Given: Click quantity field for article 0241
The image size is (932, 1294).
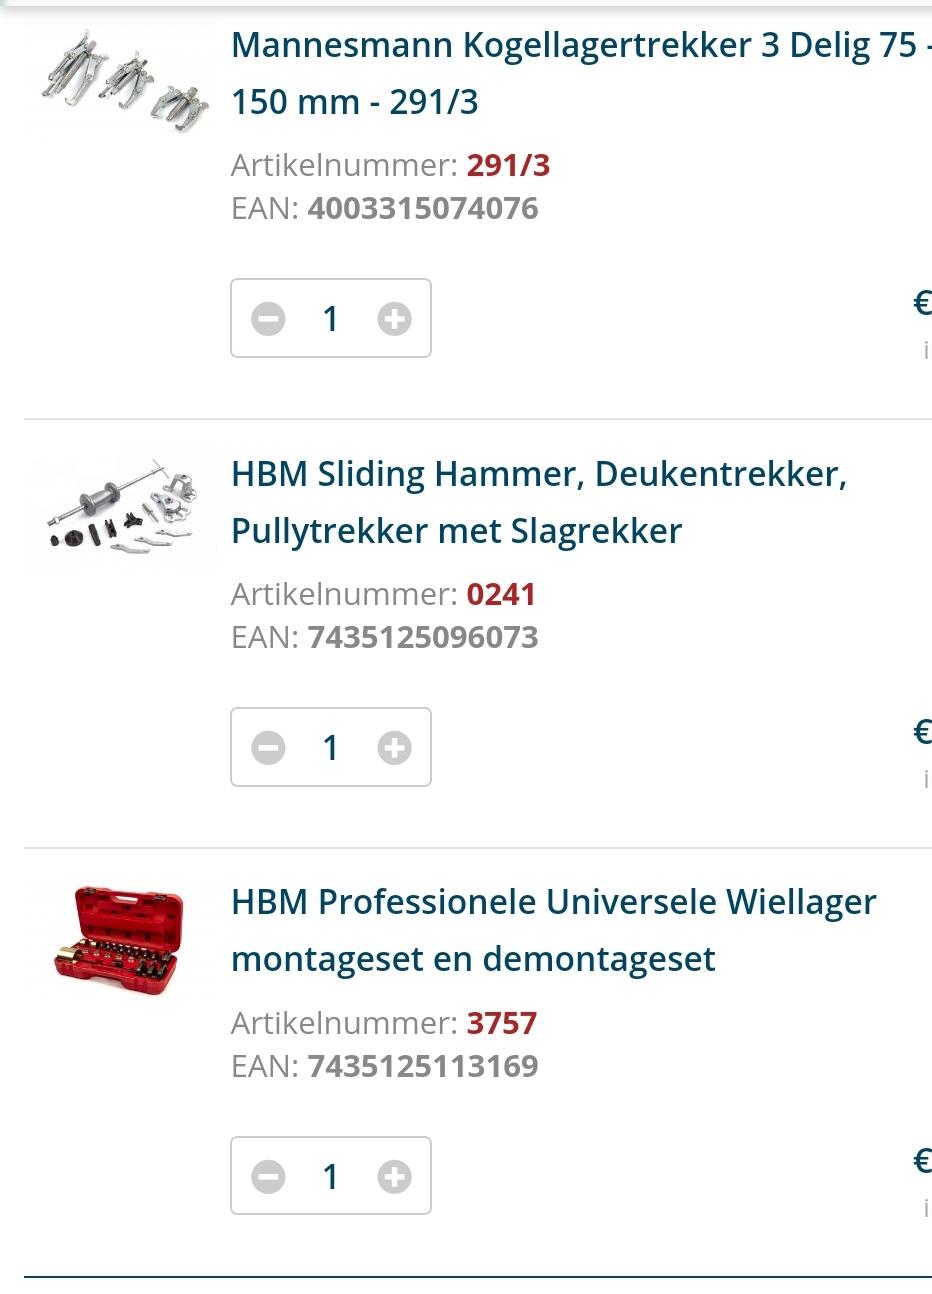Looking at the screenshot, I should (331, 748).
